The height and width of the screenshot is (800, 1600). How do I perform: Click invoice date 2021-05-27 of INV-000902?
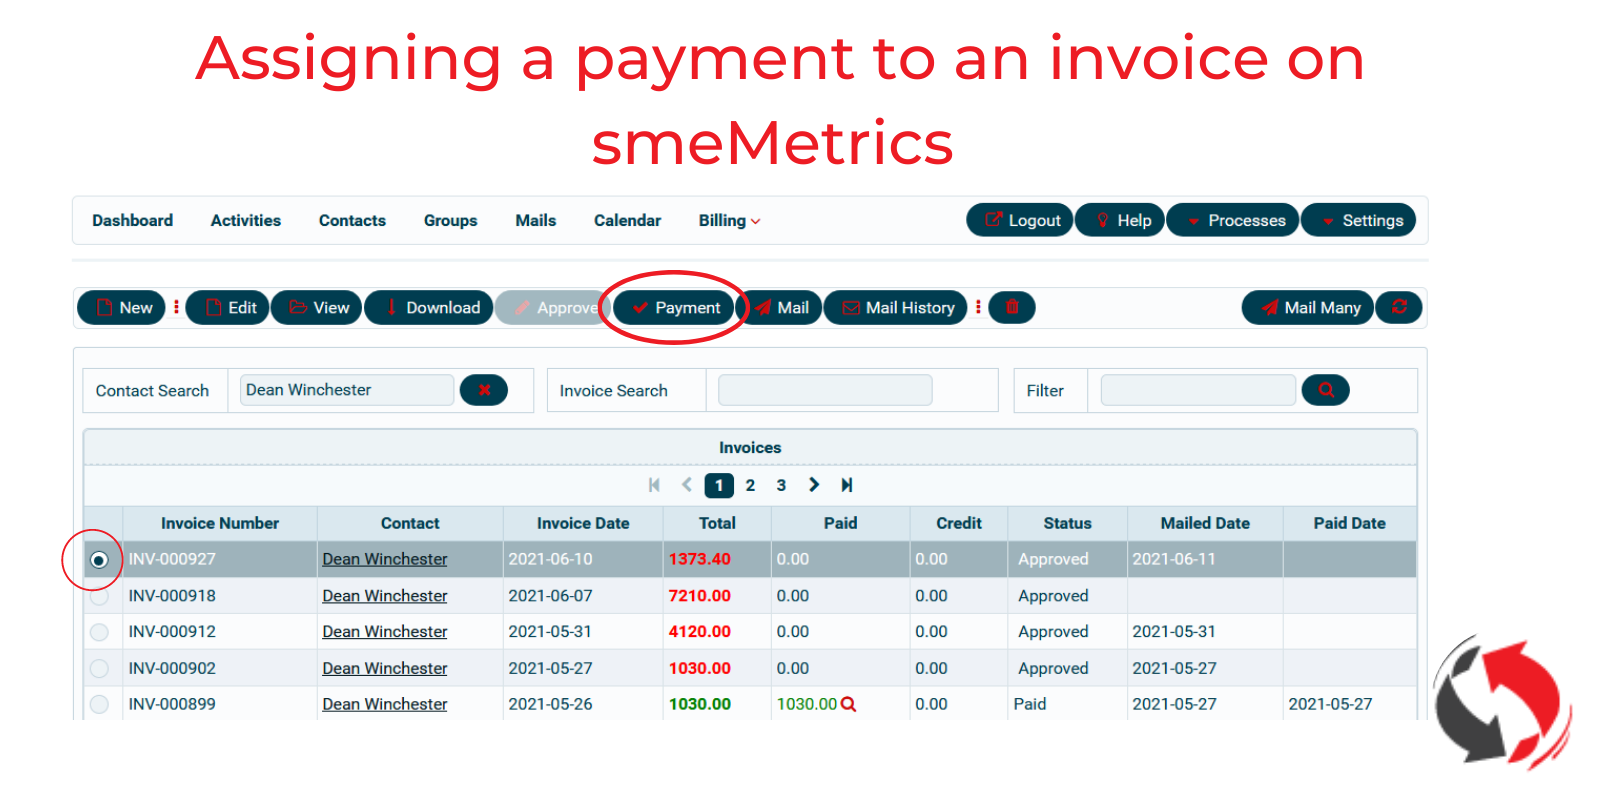550,668
